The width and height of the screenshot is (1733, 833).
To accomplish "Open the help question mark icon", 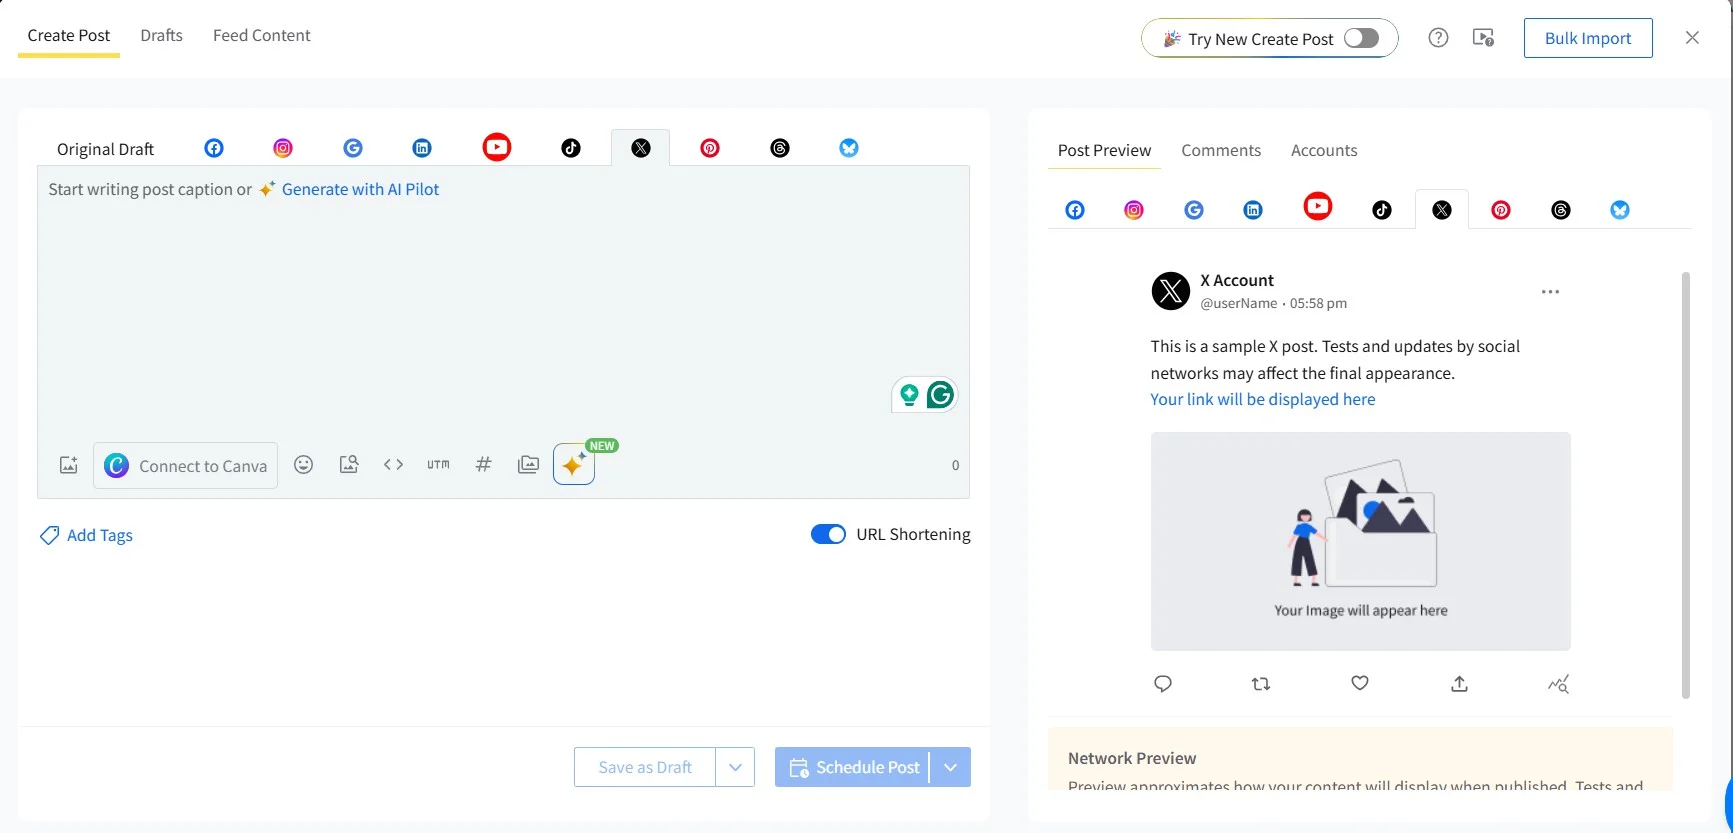I will pyautogui.click(x=1438, y=38).
